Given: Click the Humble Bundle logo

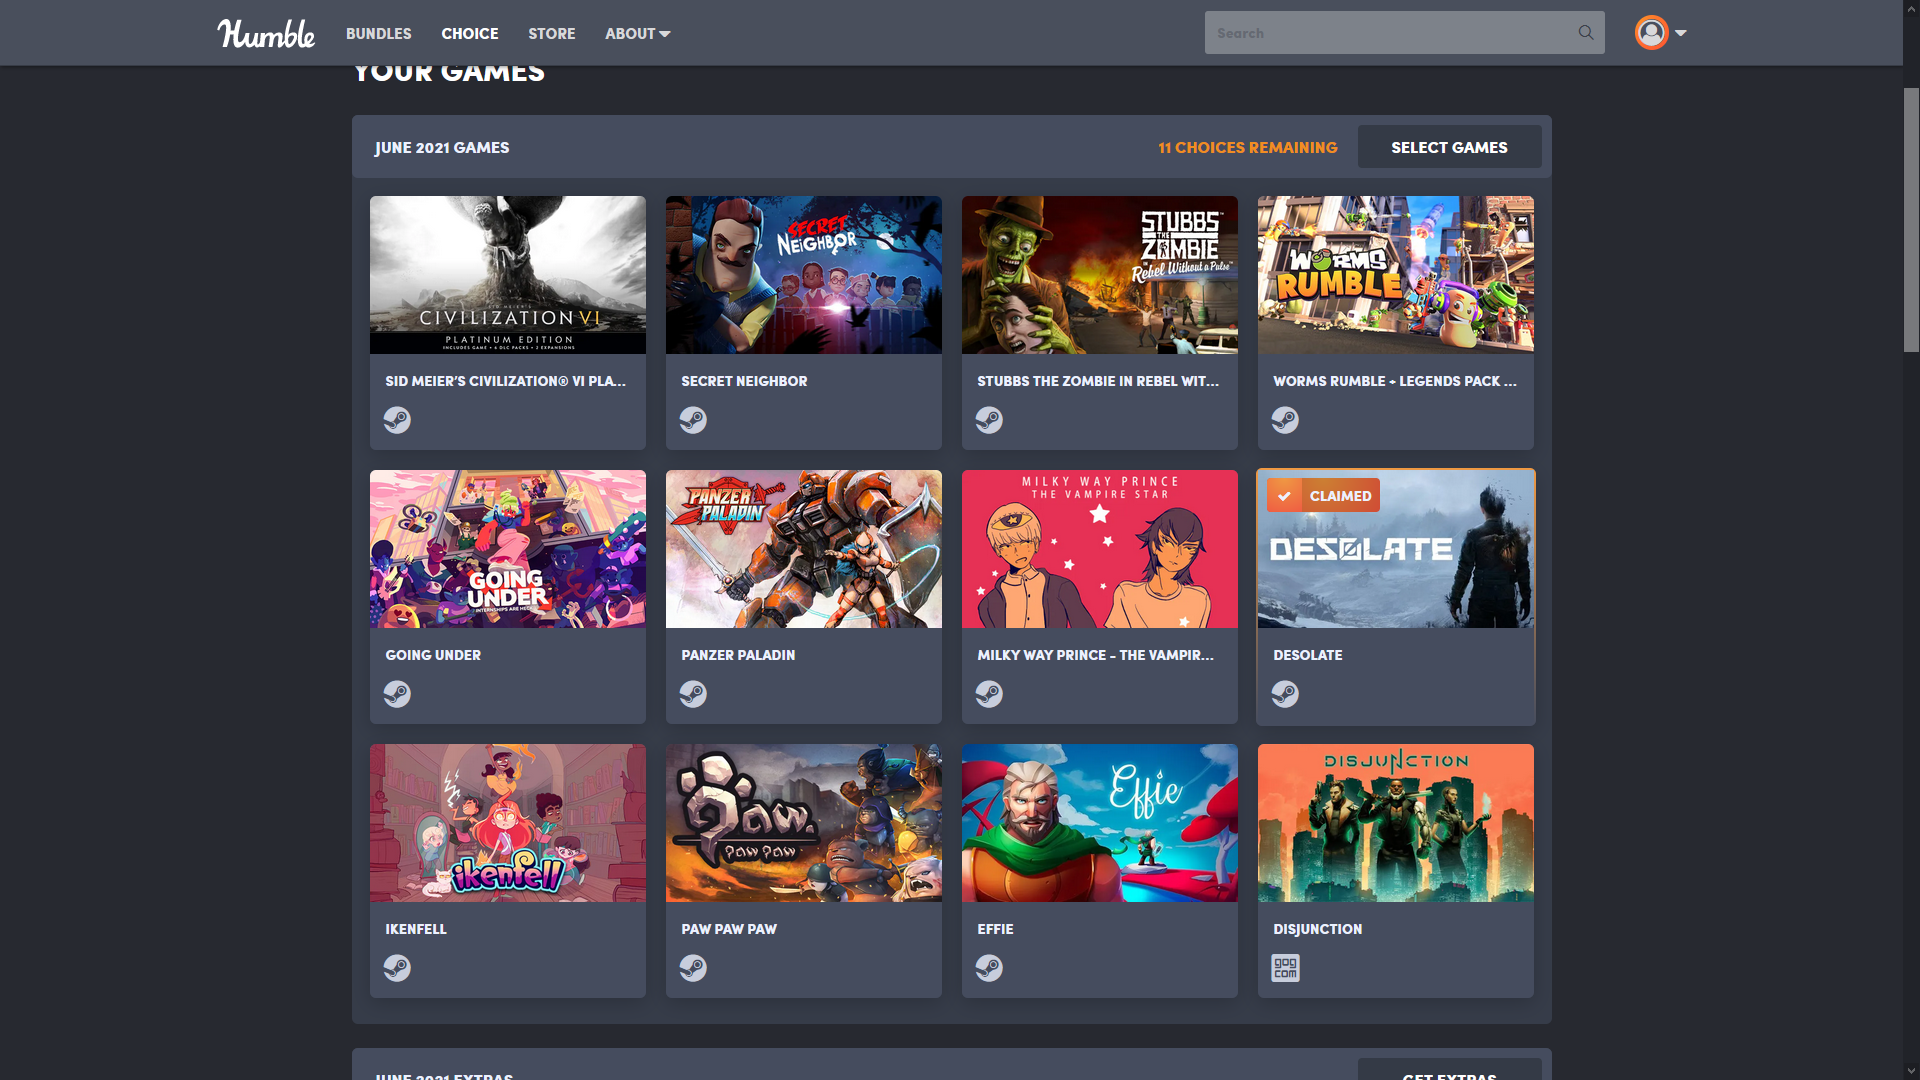Looking at the screenshot, I should click(x=262, y=33).
